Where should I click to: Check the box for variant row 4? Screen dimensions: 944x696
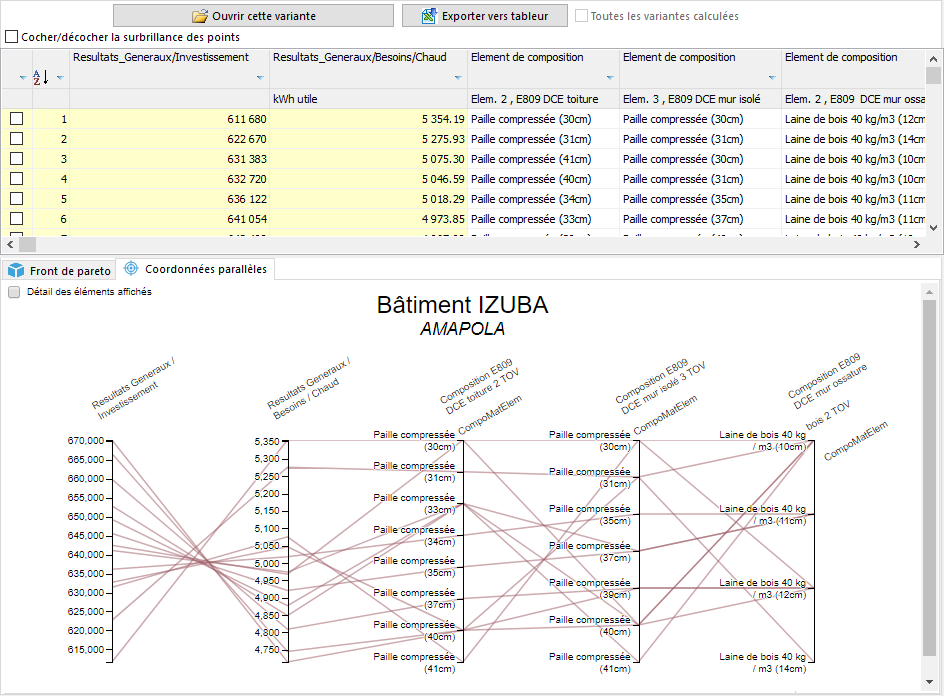click(17, 178)
